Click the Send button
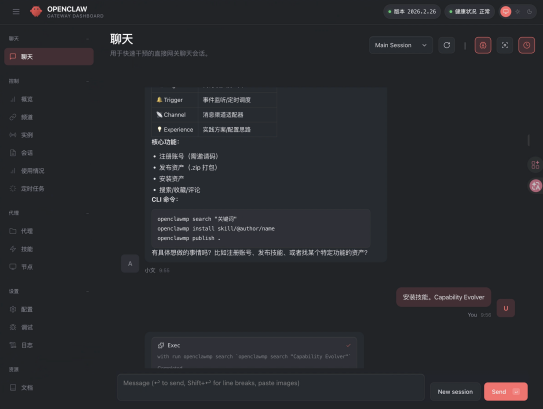This screenshot has width=543, height=409. [x=506, y=392]
